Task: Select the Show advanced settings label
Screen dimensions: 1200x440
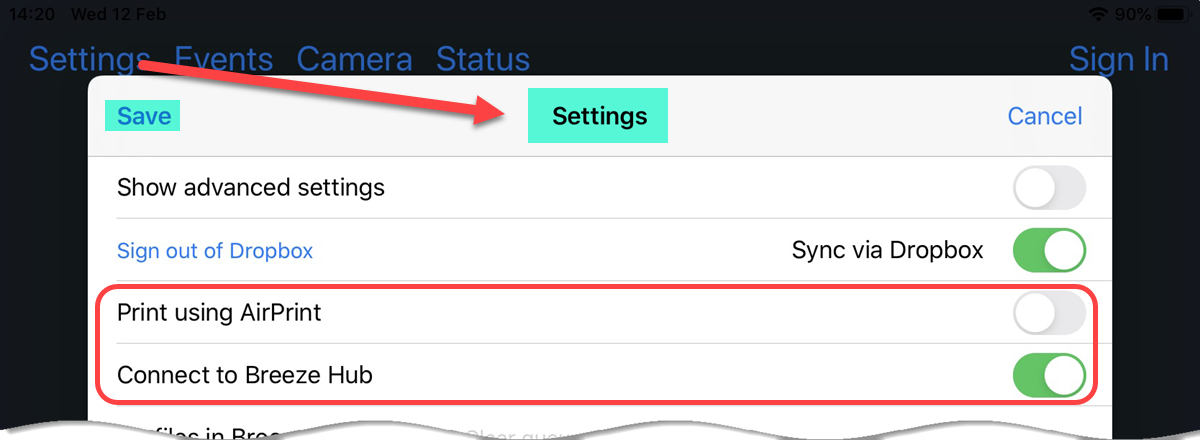Action: 251,187
